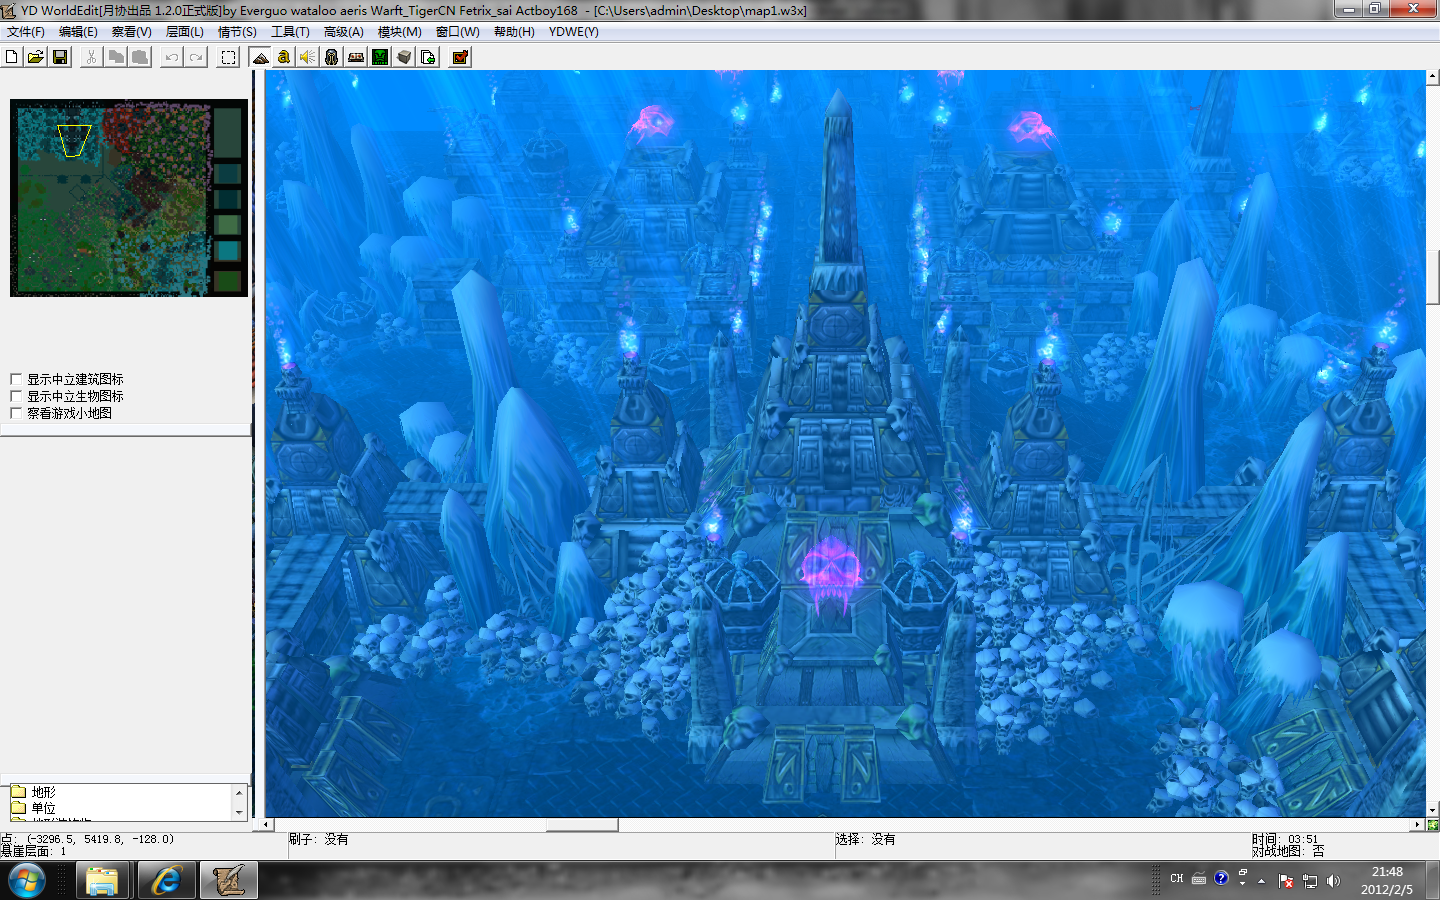Screen dimensions: 1440x900
Task: Click the CH language indicator
Action: point(1177,879)
